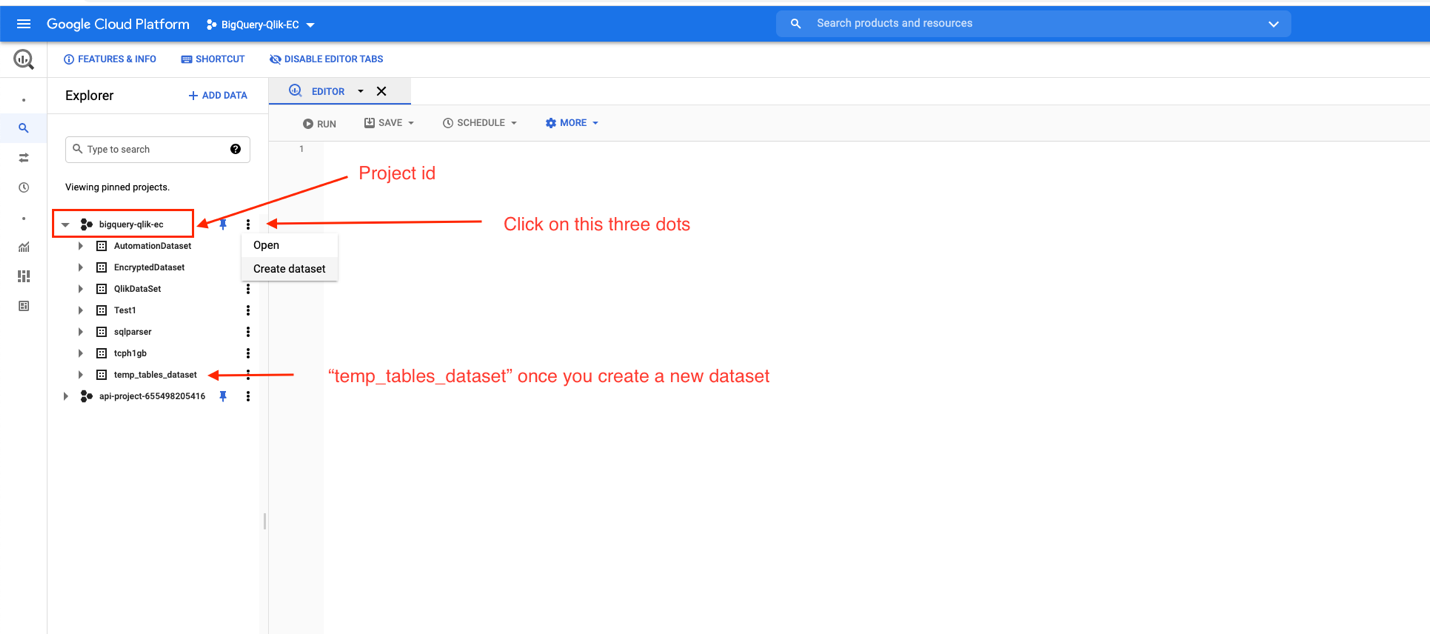The width and height of the screenshot is (1430, 634).
Task: Open actions menu for Test1 dataset
Action: point(248,310)
